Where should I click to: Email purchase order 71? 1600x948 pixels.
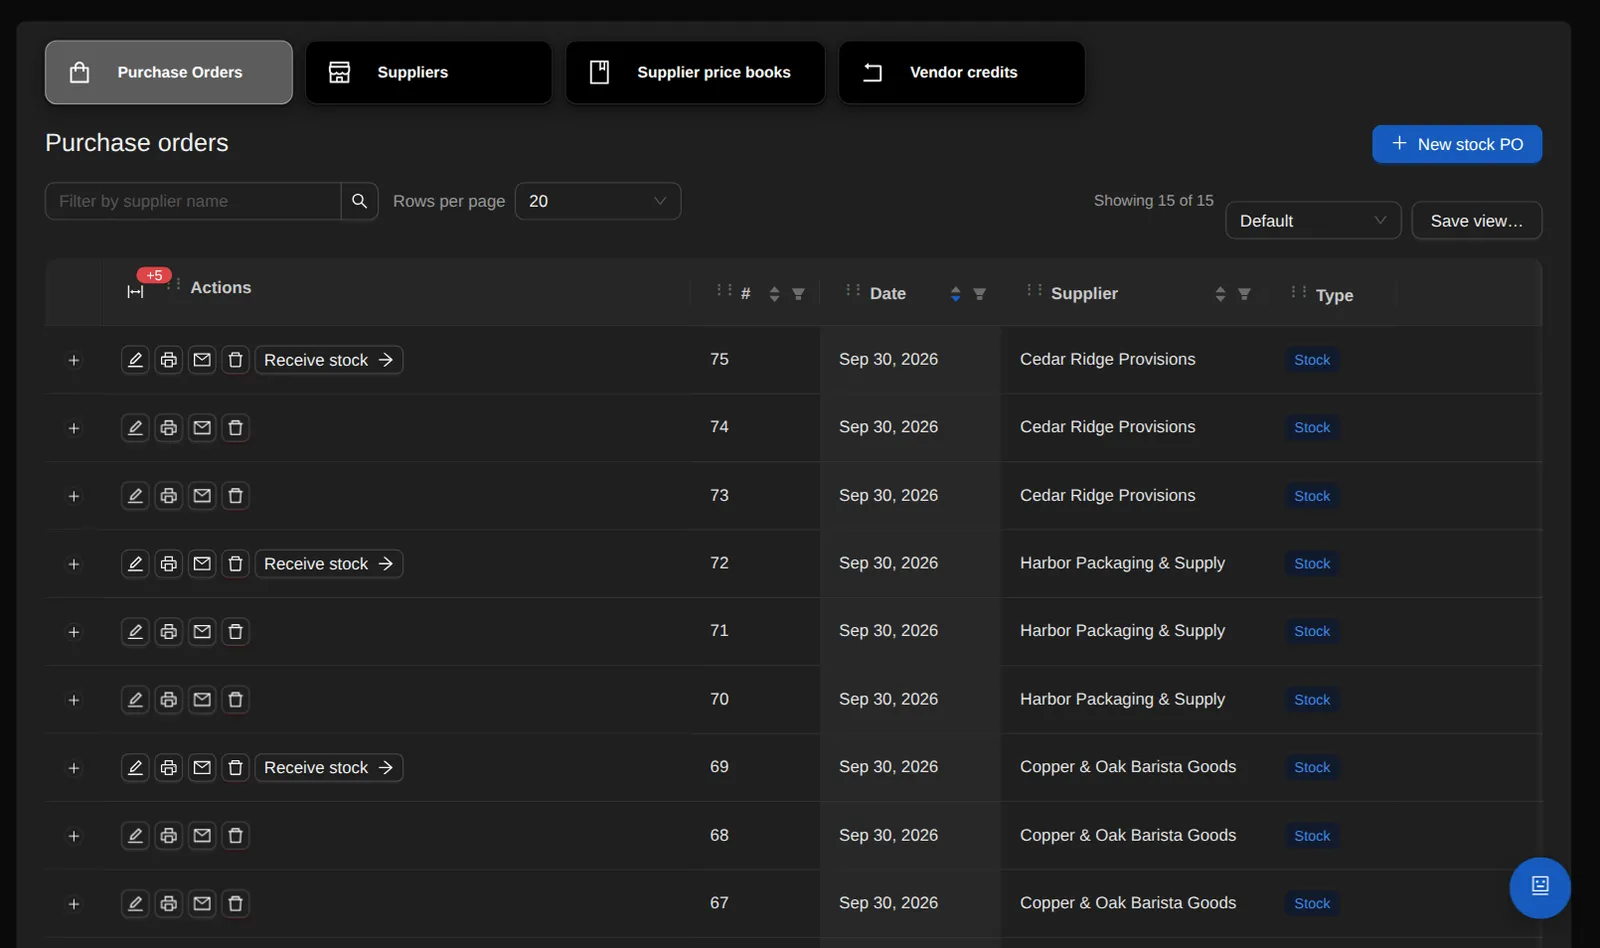click(x=202, y=632)
